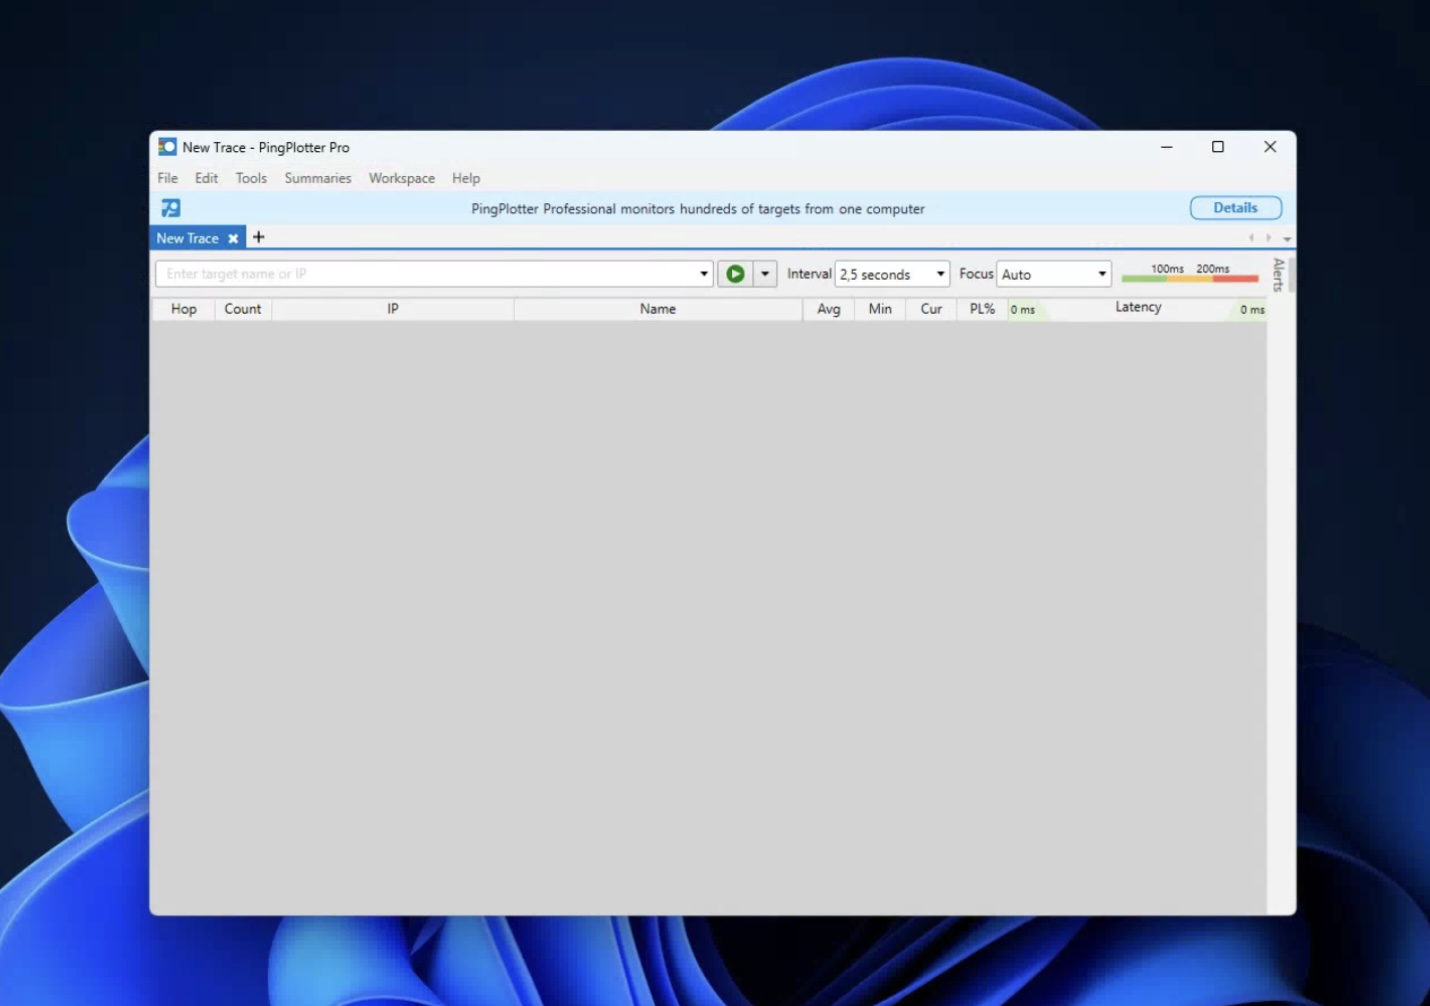Open the File menu
1430x1006 pixels.
(168, 178)
